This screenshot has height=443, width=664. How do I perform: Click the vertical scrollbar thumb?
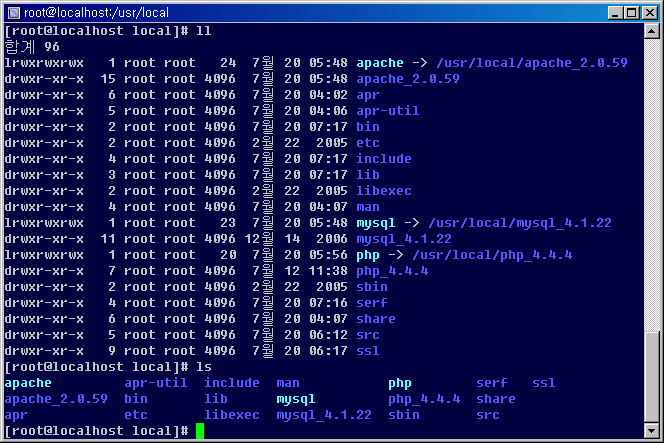coord(651,377)
